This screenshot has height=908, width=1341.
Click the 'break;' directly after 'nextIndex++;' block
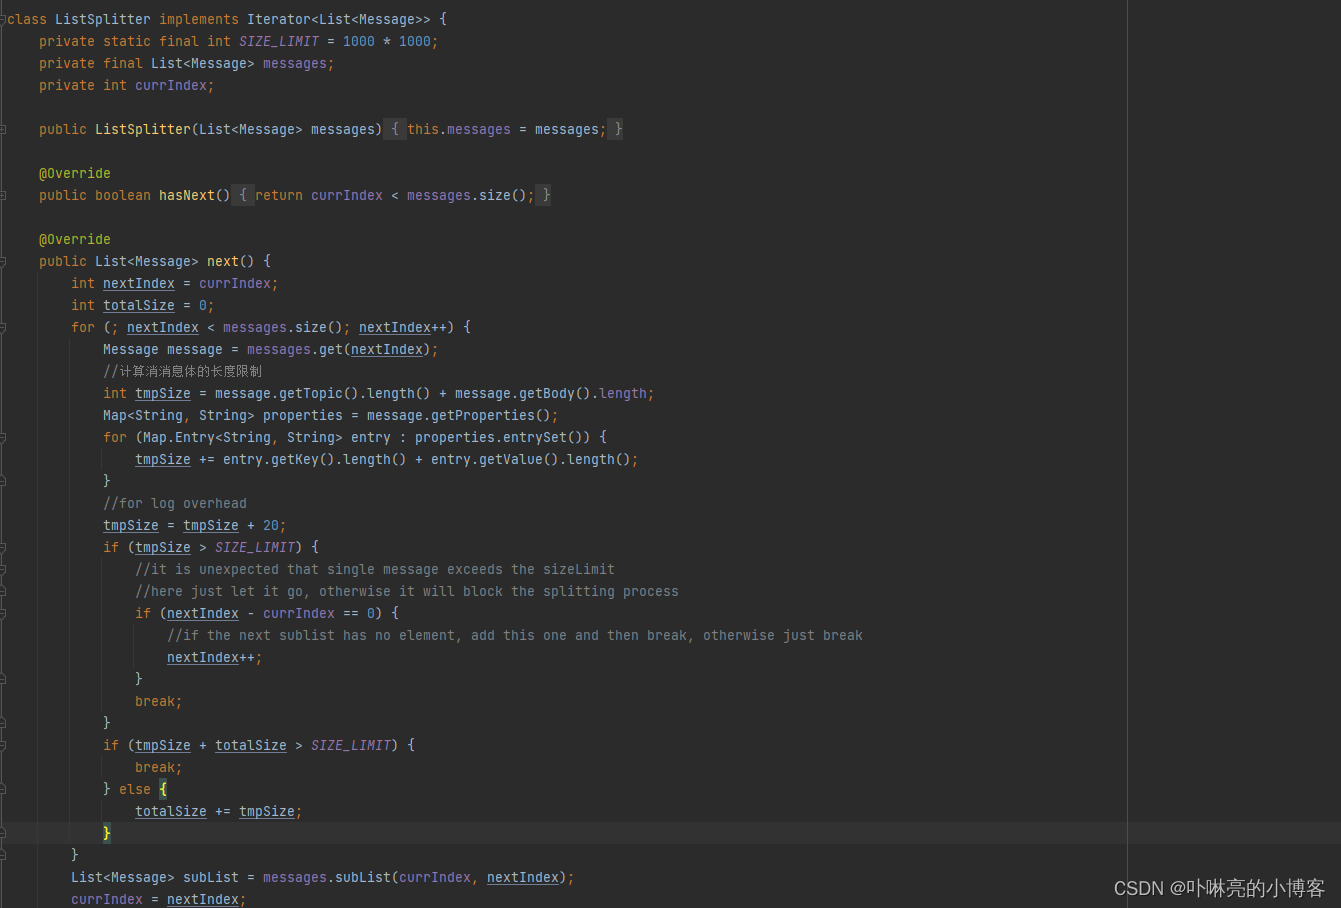click(159, 701)
